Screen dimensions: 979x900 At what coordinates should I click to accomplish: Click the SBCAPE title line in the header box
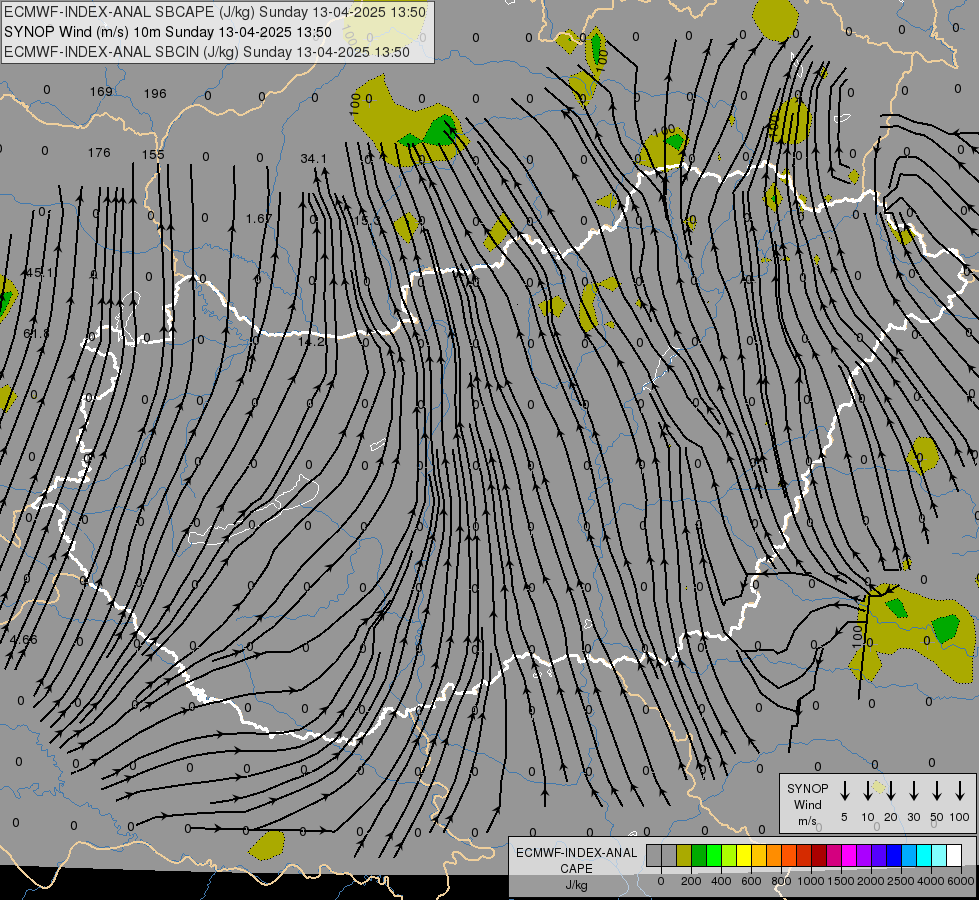point(215,12)
